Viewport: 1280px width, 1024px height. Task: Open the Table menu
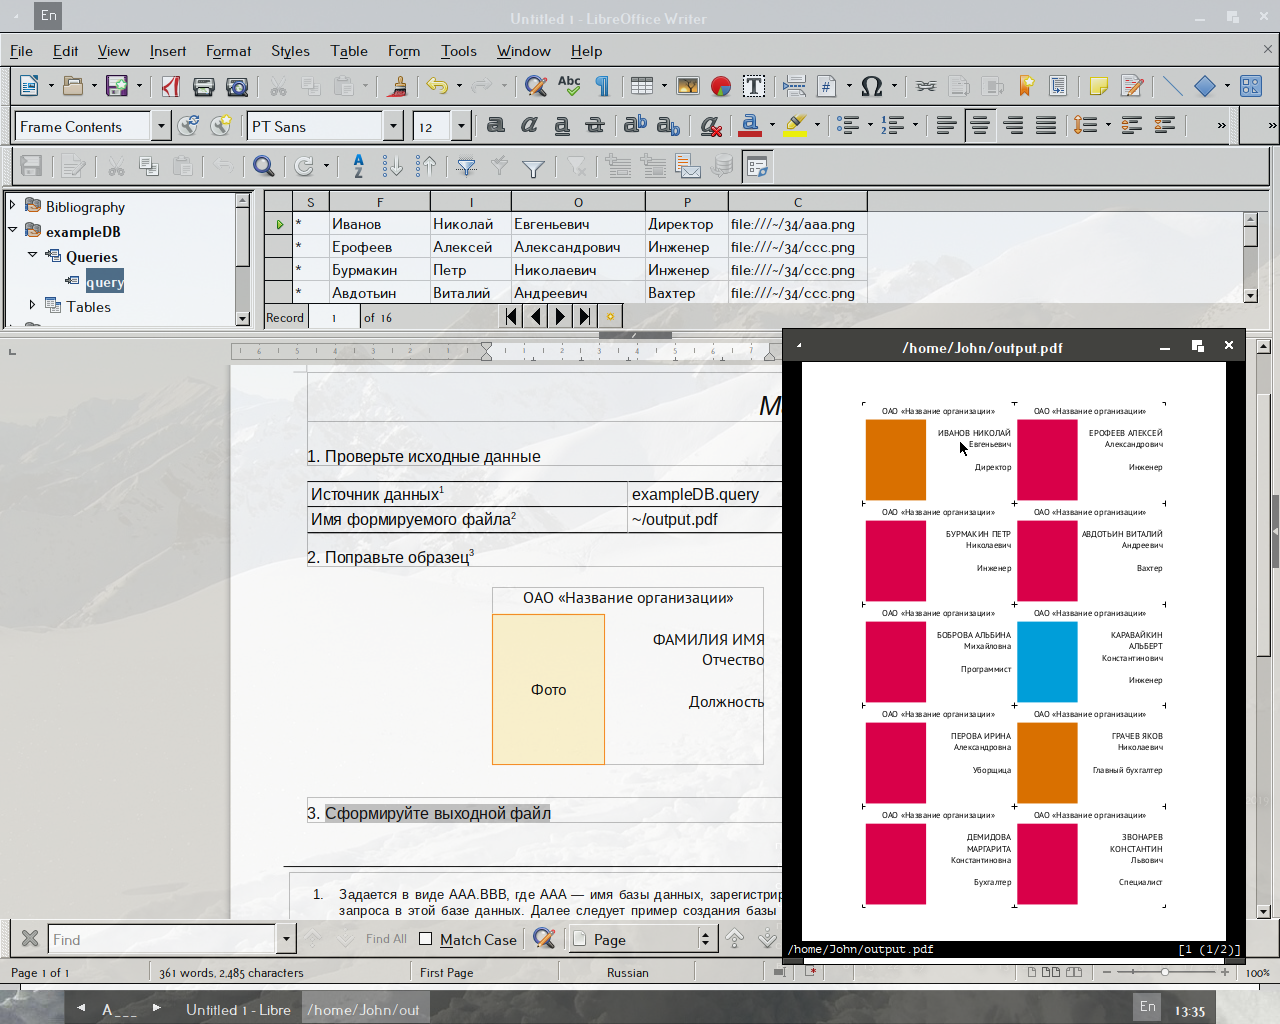(349, 51)
